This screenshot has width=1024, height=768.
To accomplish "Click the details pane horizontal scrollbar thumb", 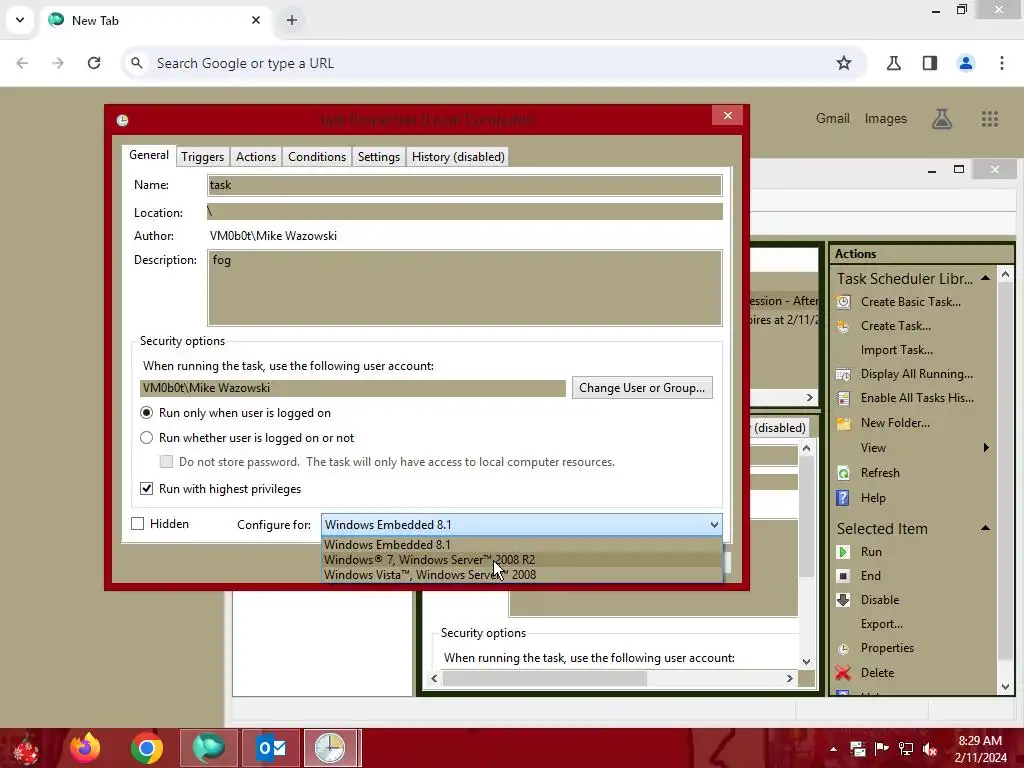I will click(545, 679).
